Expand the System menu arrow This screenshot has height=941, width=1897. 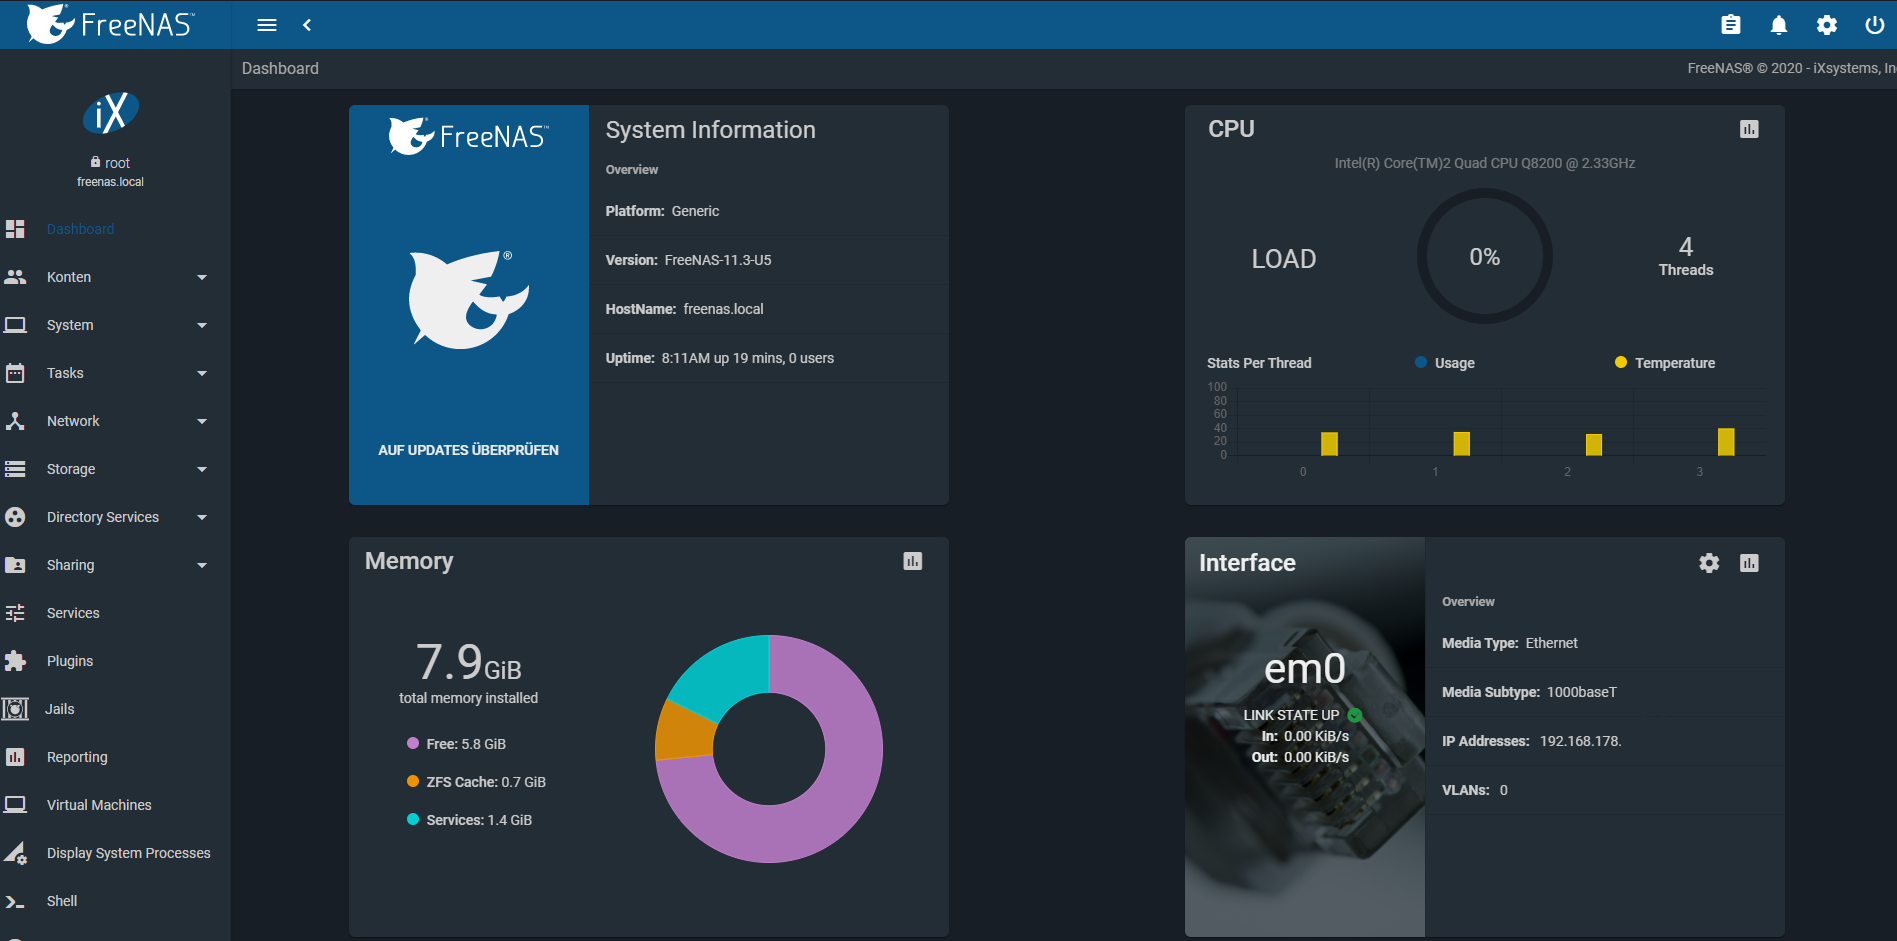(202, 325)
